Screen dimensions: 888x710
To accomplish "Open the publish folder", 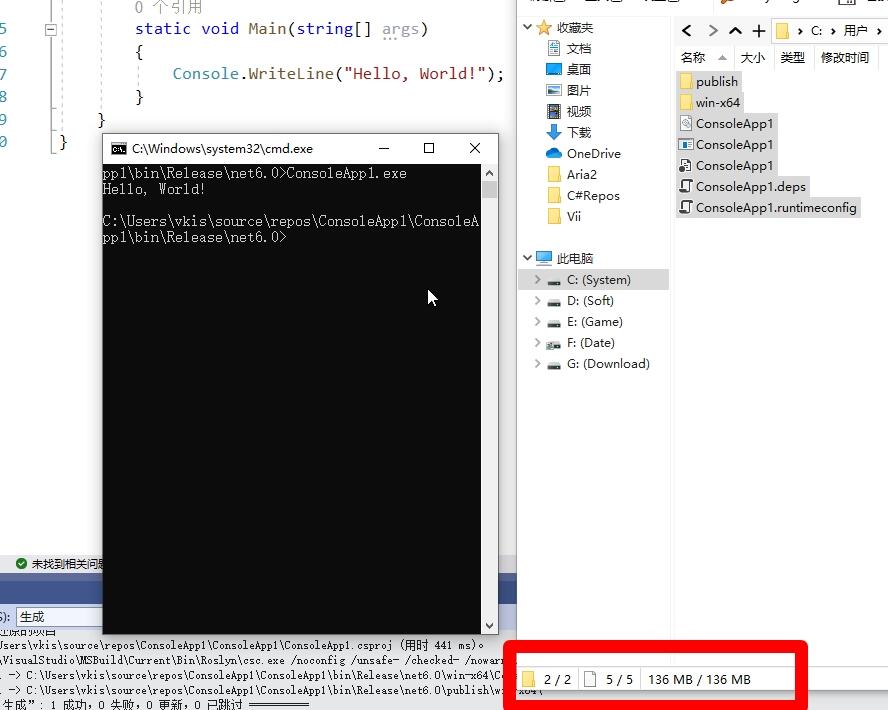I will point(716,81).
